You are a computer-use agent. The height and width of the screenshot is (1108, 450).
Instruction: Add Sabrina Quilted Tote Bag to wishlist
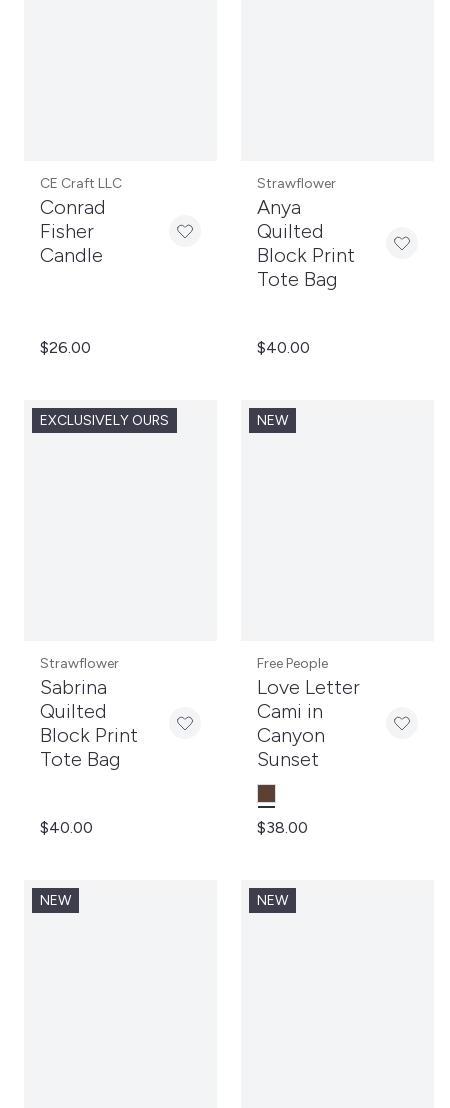(185, 723)
